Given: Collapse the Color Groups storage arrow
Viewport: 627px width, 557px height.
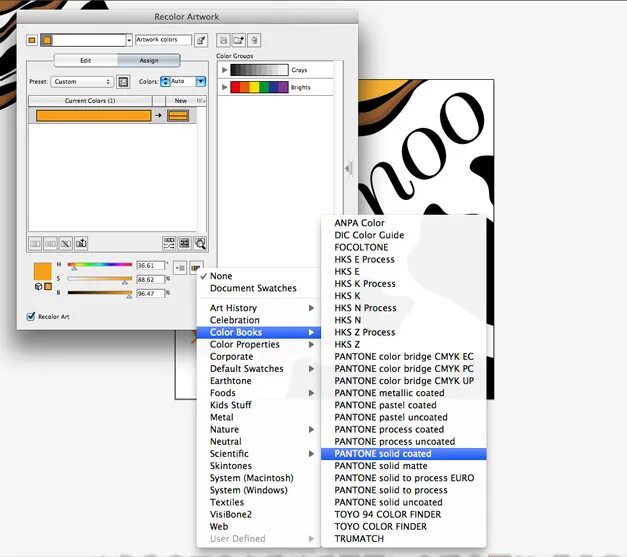Looking at the screenshot, I should click(x=349, y=168).
